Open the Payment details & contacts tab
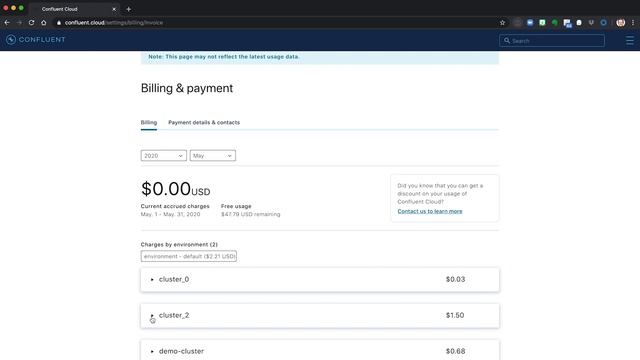 point(204,122)
